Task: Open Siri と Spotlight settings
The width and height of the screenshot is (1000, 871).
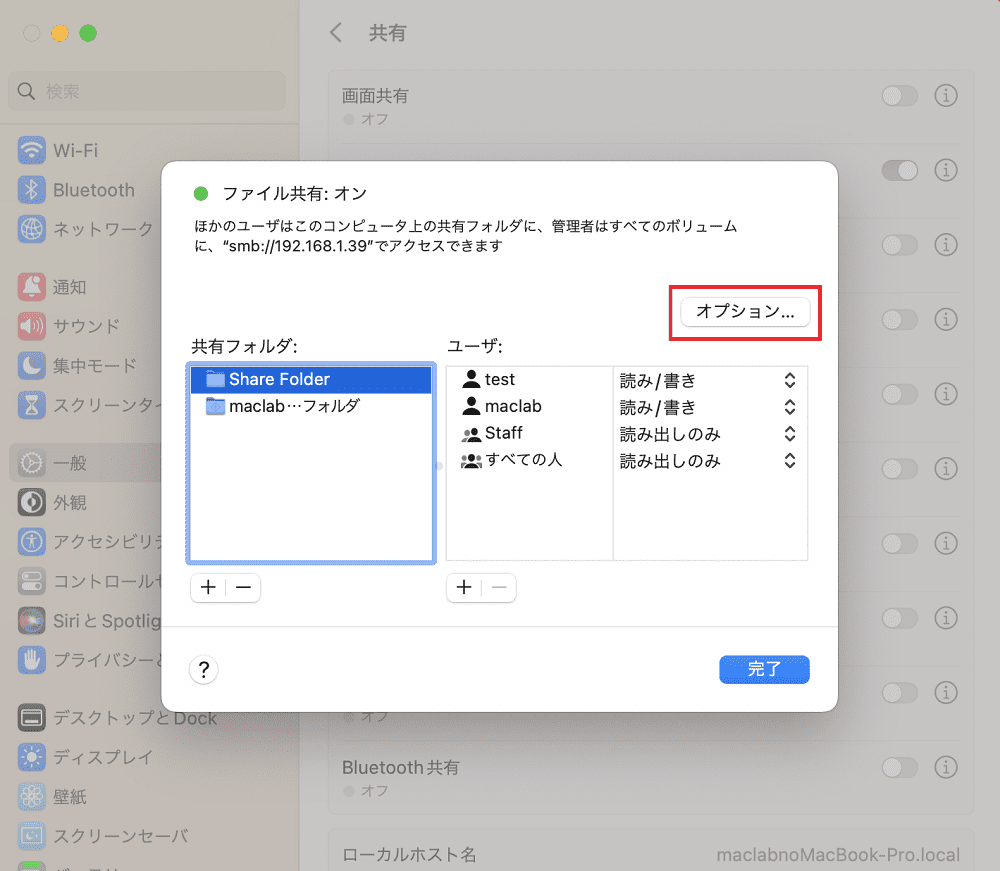Action: 89,620
